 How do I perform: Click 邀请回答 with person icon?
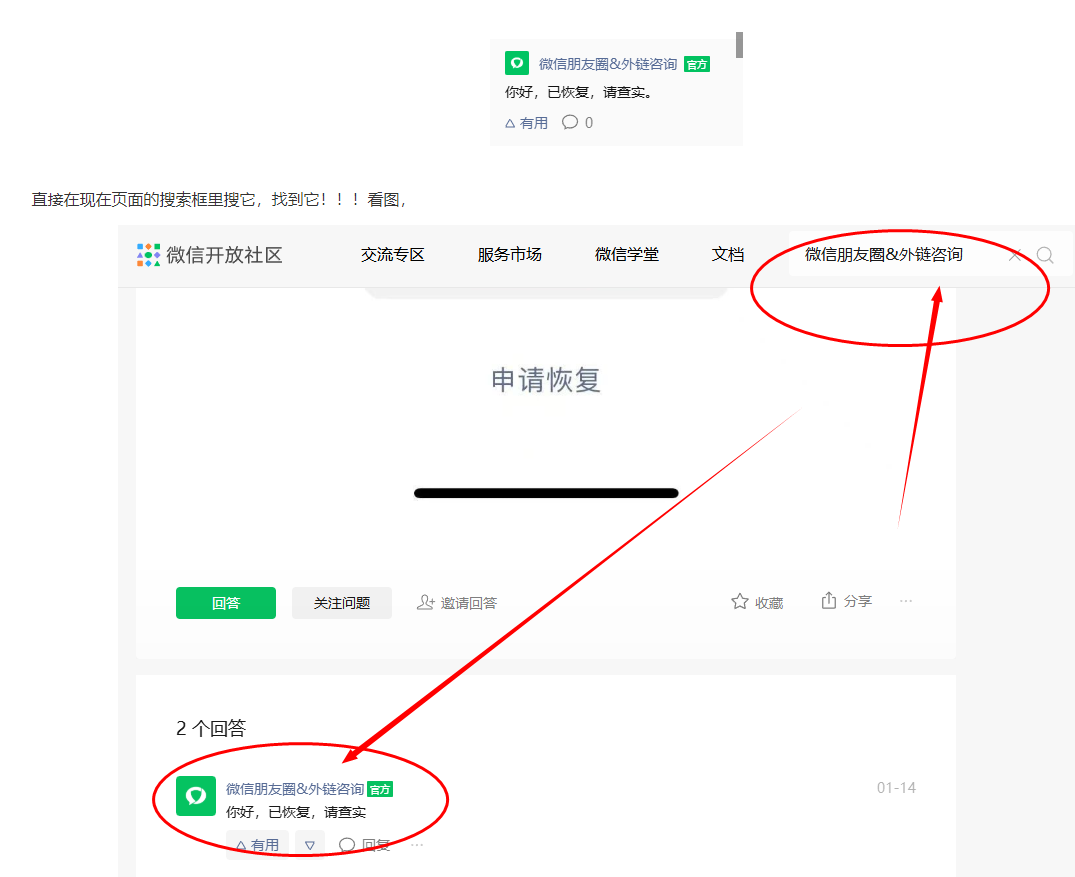(457, 603)
